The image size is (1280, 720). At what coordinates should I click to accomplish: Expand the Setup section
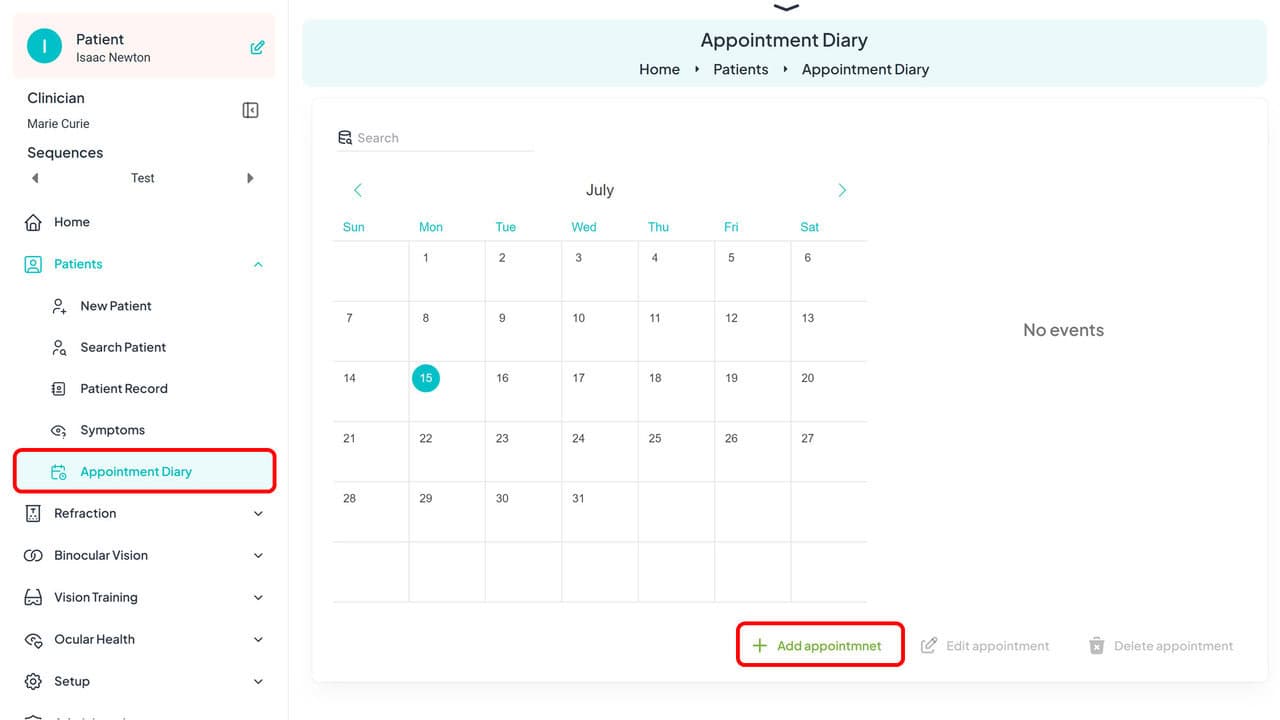click(x=258, y=681)
